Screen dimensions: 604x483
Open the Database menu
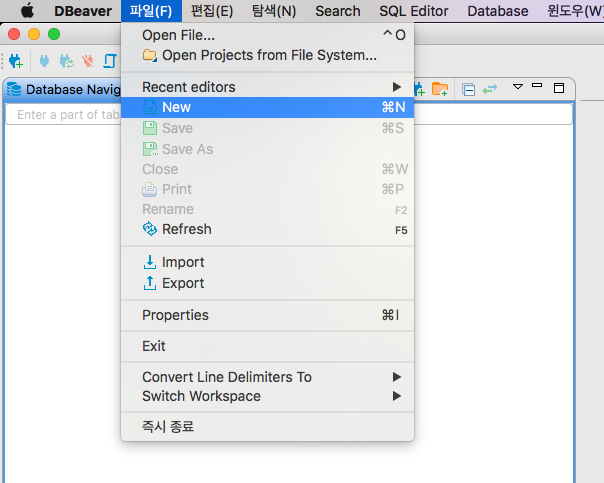tap(498, 11)
